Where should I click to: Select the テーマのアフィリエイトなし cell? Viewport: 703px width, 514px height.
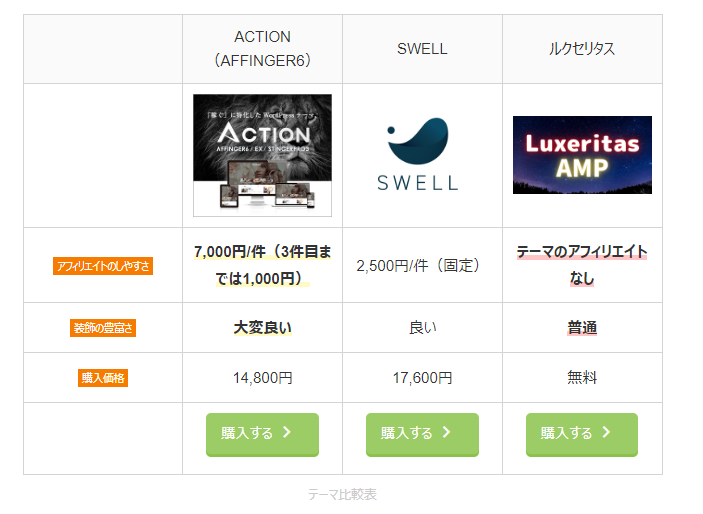582,265
